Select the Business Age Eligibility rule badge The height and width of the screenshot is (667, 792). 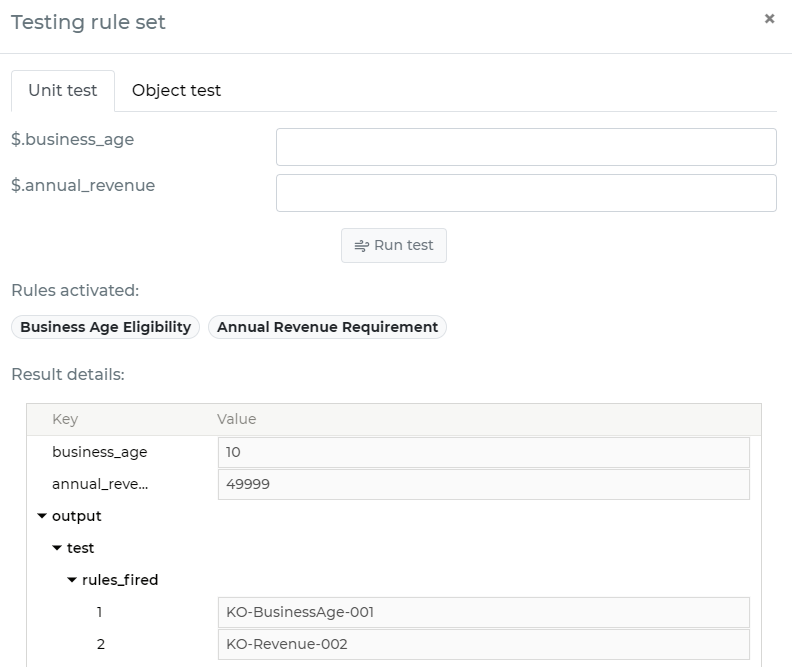click(x=106, y=327)
